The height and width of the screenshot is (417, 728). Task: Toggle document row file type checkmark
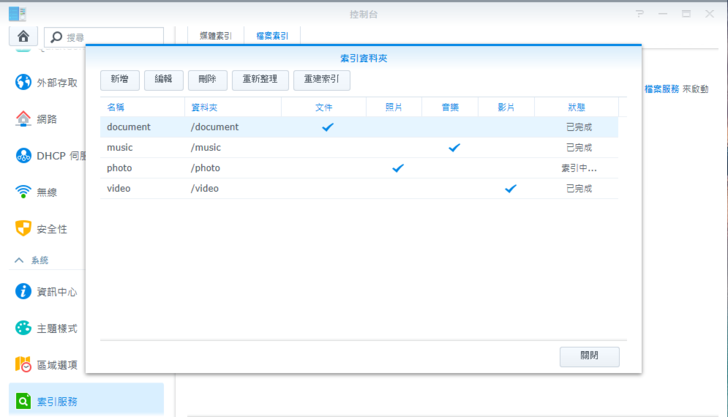coord(327,127)
